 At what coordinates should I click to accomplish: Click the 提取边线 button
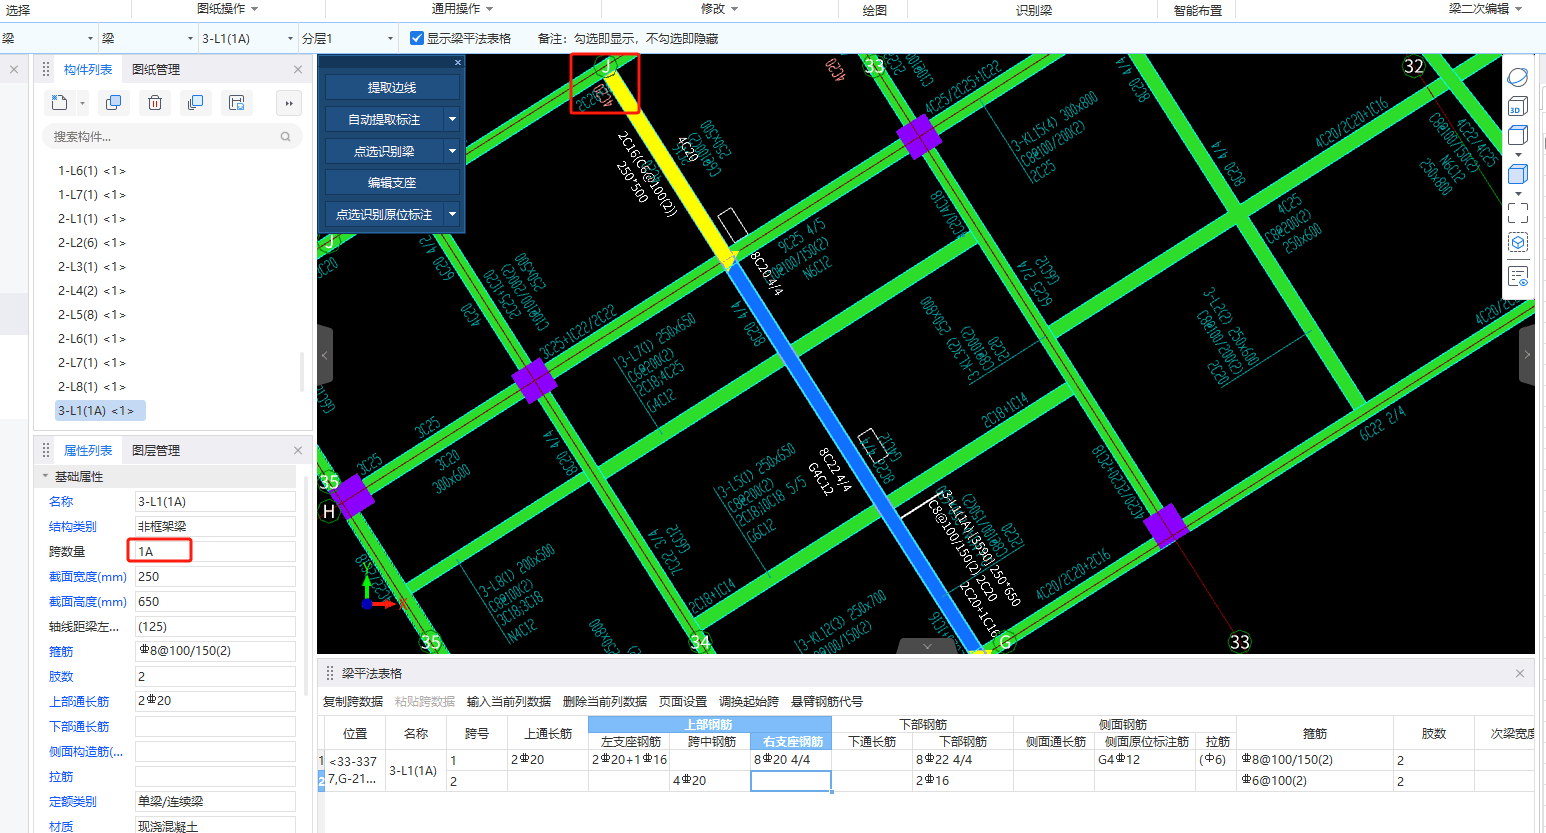[392, 87]
